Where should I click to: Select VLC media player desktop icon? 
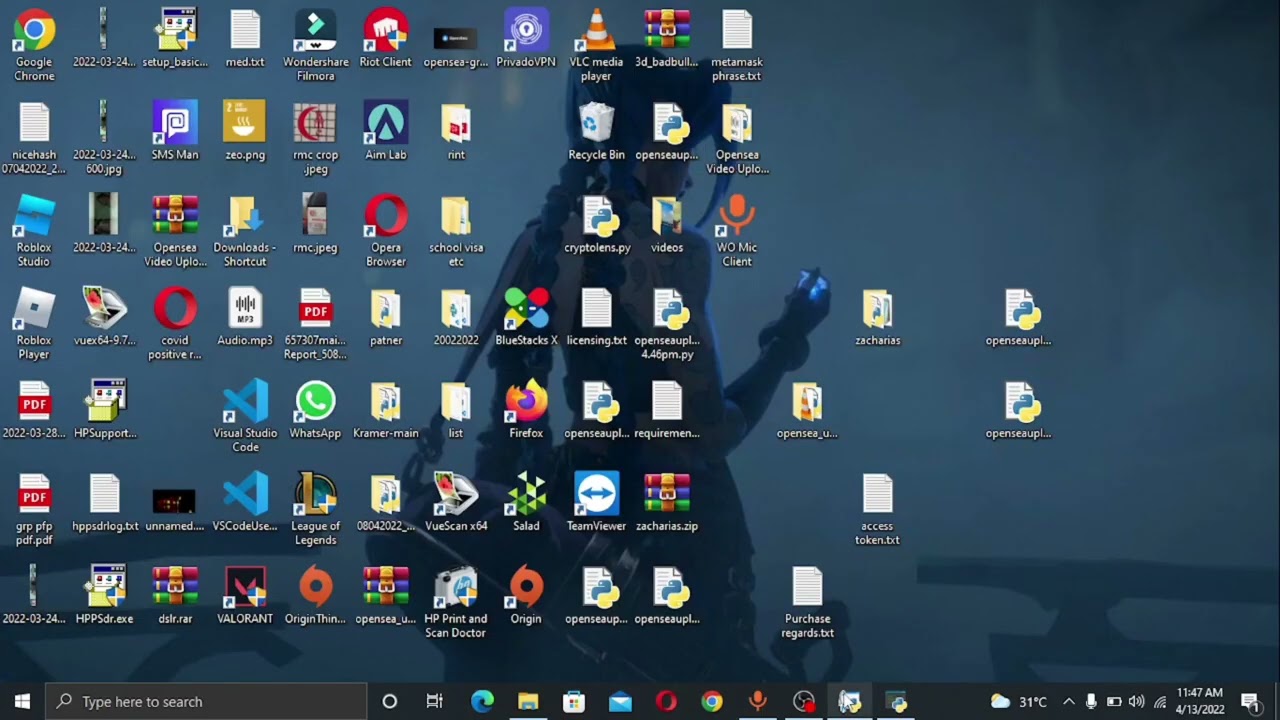point(596,45)
